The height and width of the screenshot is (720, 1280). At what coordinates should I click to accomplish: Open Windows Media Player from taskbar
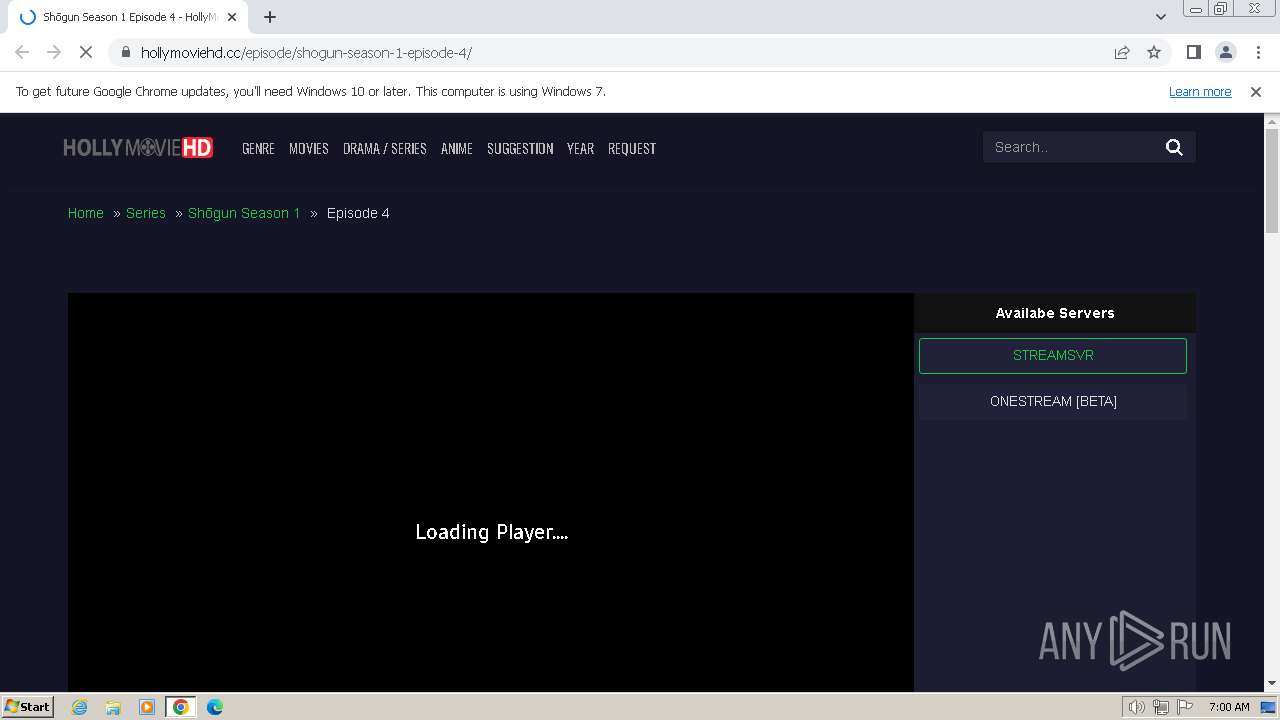click(x=147, y=707)
